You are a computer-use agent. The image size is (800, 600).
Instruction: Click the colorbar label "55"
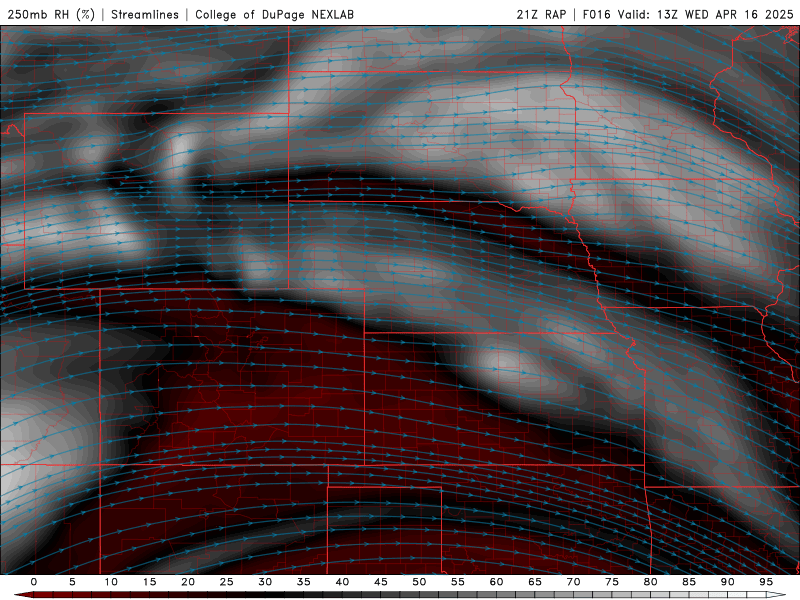(458, 582)
